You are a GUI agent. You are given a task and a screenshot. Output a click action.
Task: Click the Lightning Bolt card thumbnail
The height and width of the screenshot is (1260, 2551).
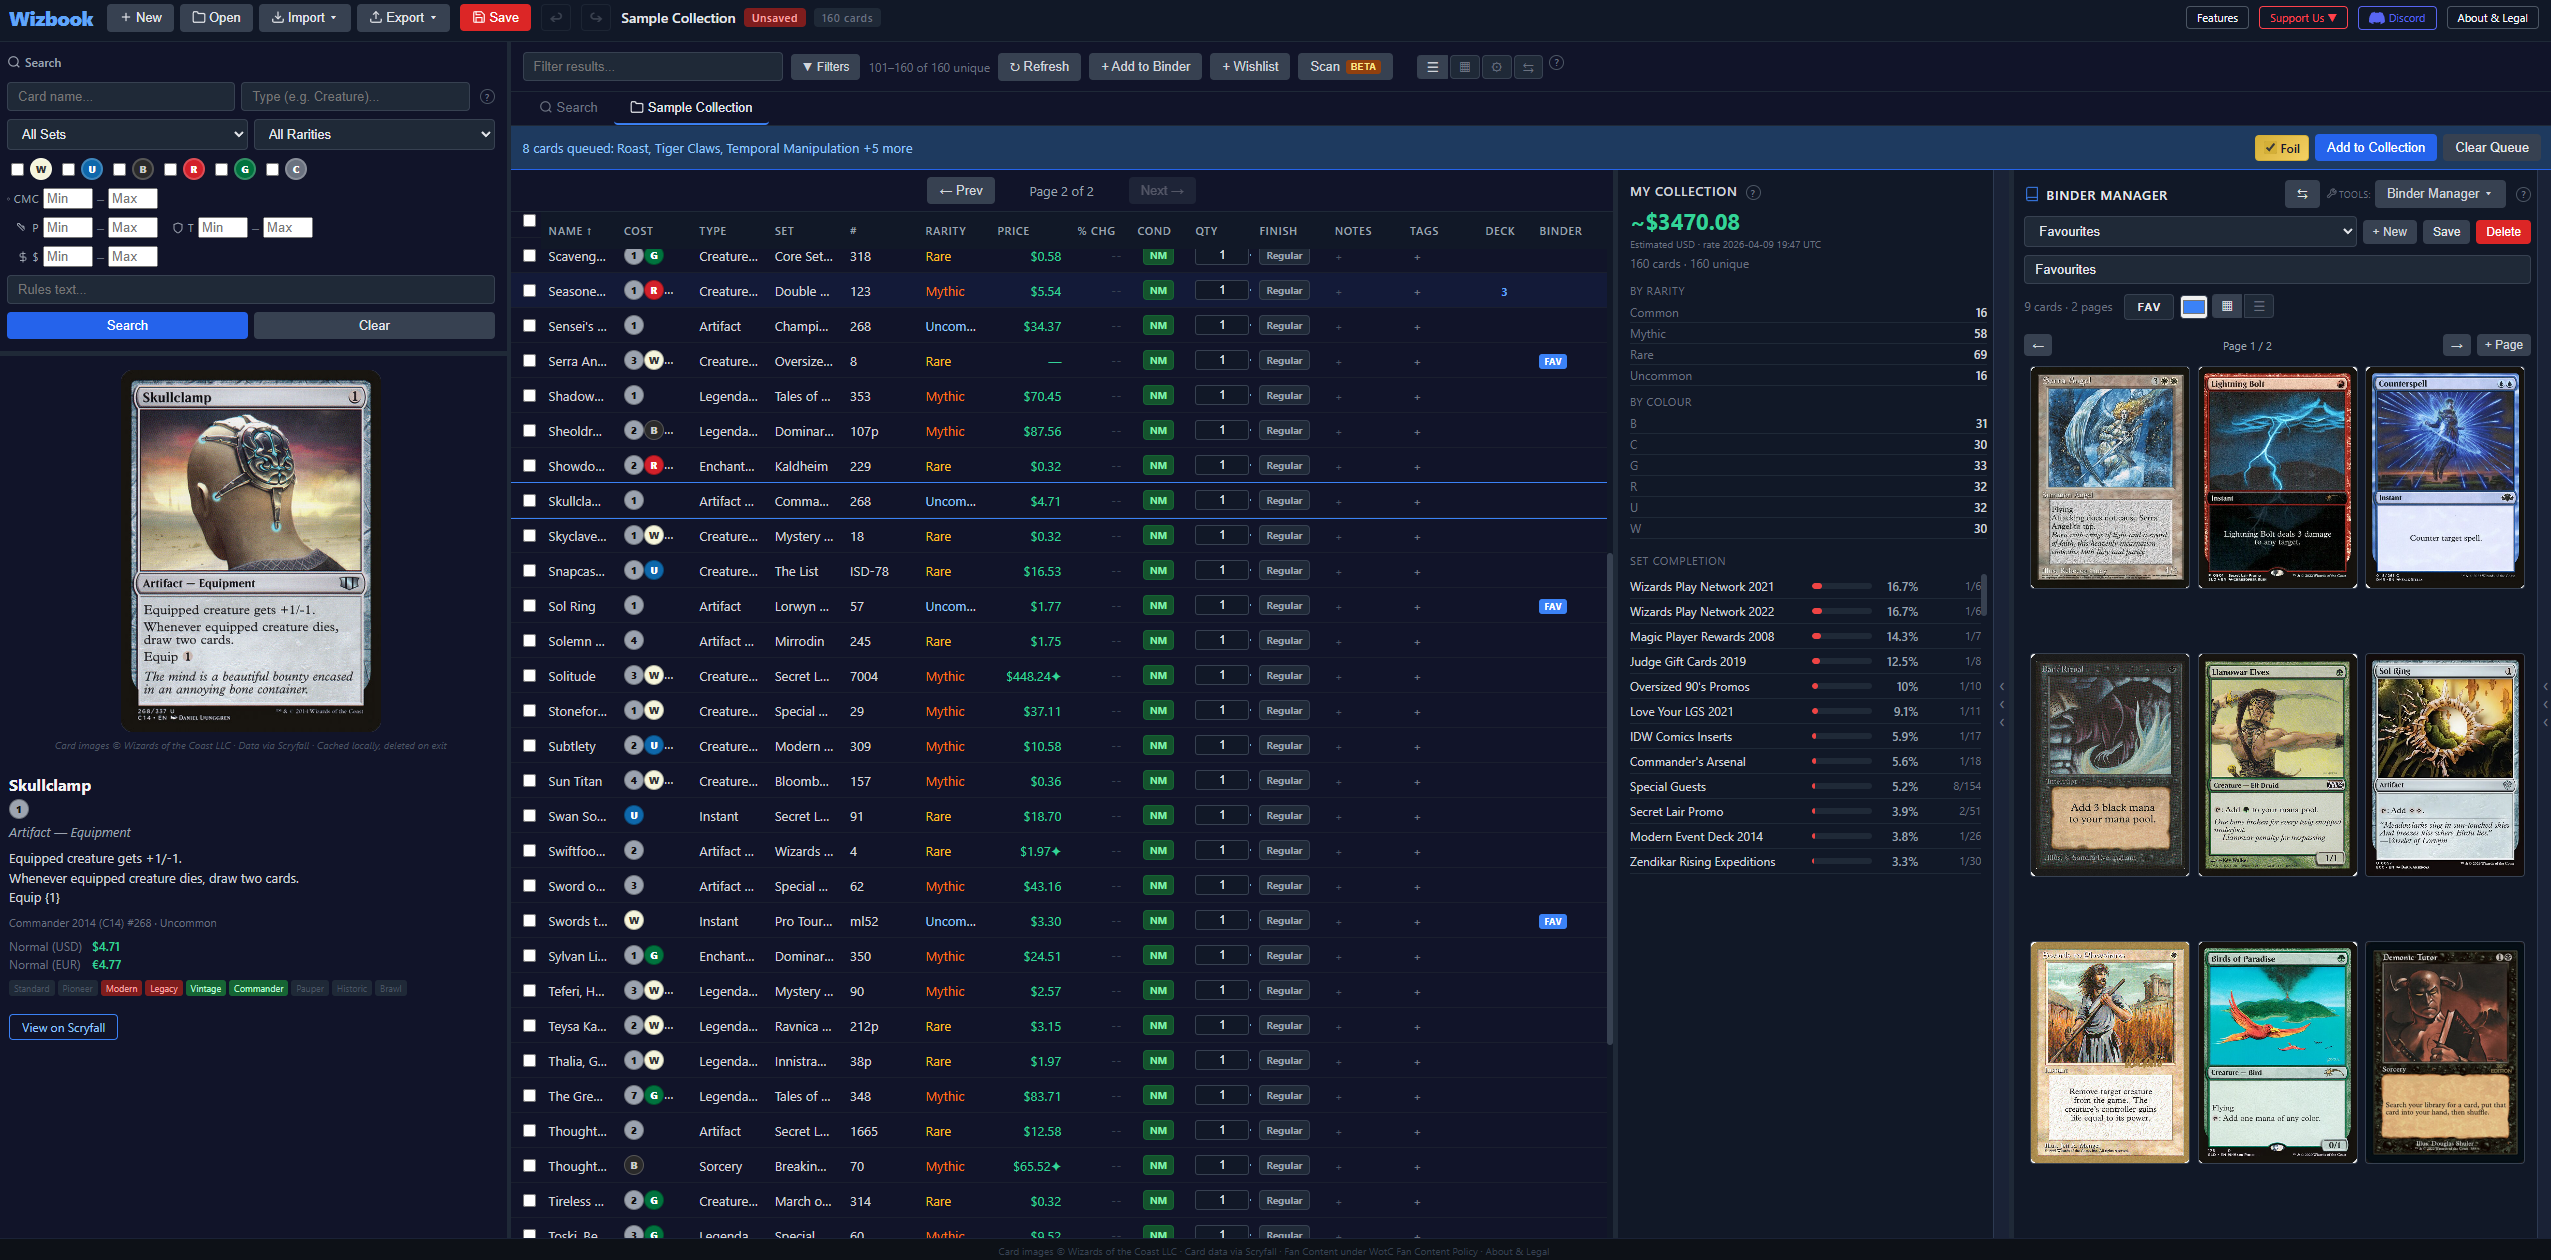tap(2276, 478)
